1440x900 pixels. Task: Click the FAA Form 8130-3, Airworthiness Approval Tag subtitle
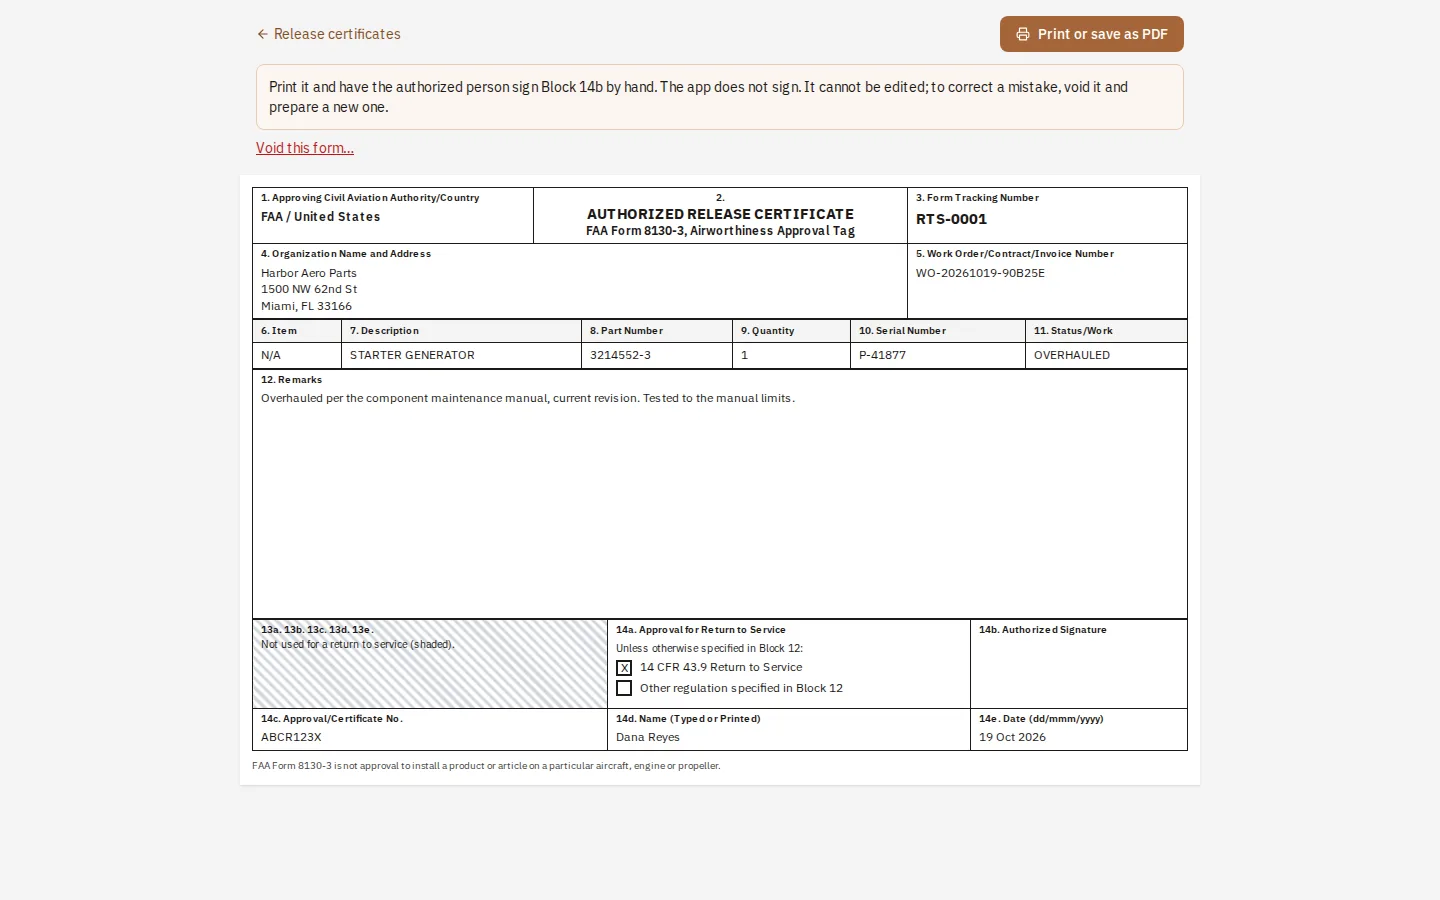[x=720, y=231]
